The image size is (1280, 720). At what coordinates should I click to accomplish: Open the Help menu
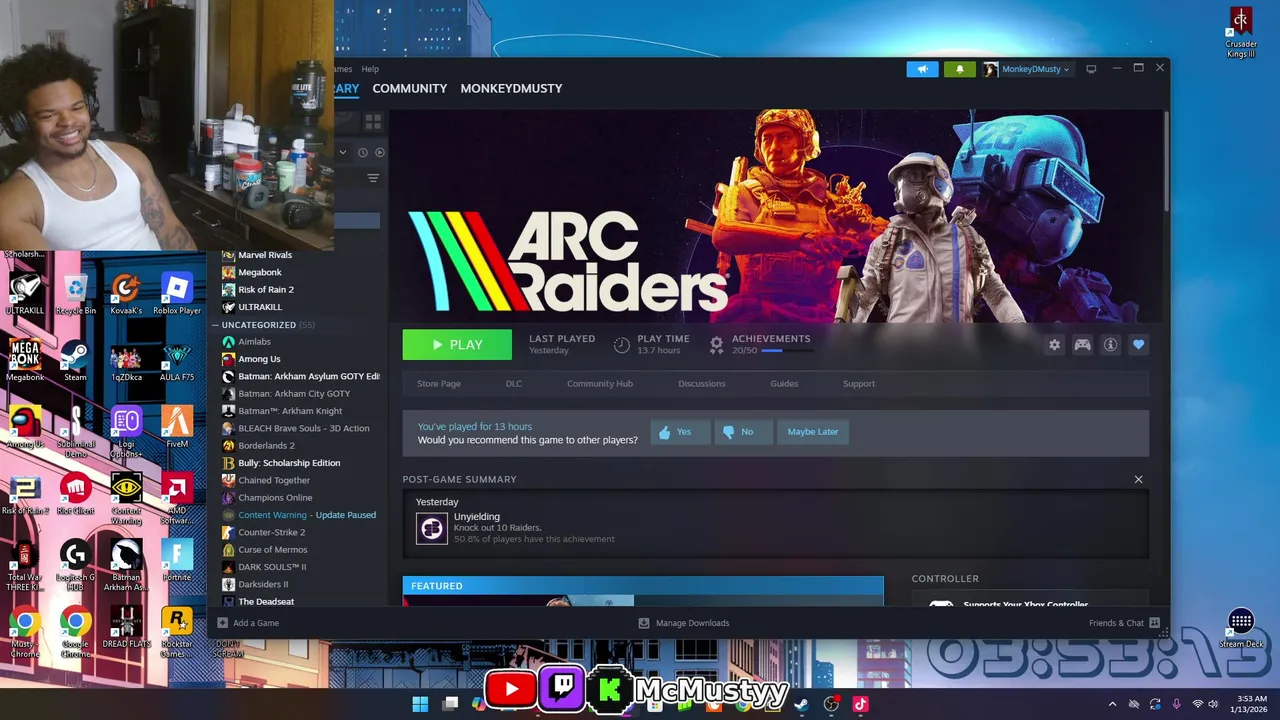tap(370, 69)
